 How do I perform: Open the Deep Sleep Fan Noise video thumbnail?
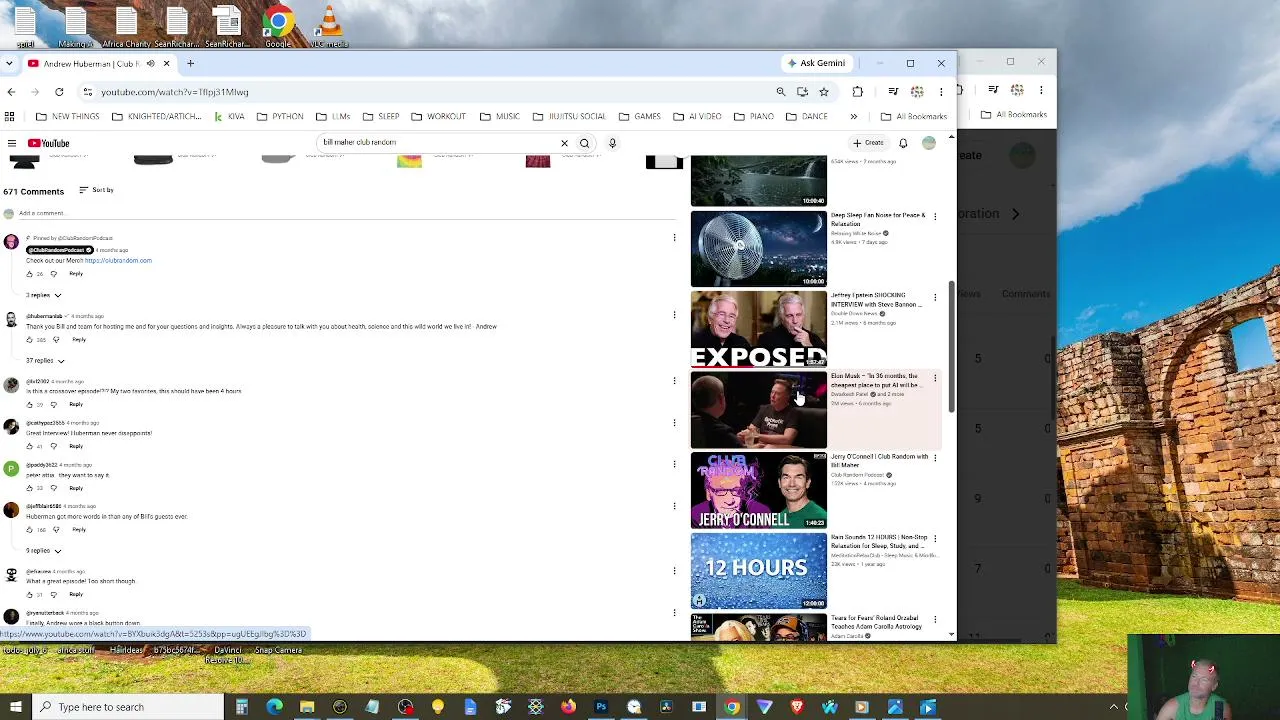pos(759,249)
